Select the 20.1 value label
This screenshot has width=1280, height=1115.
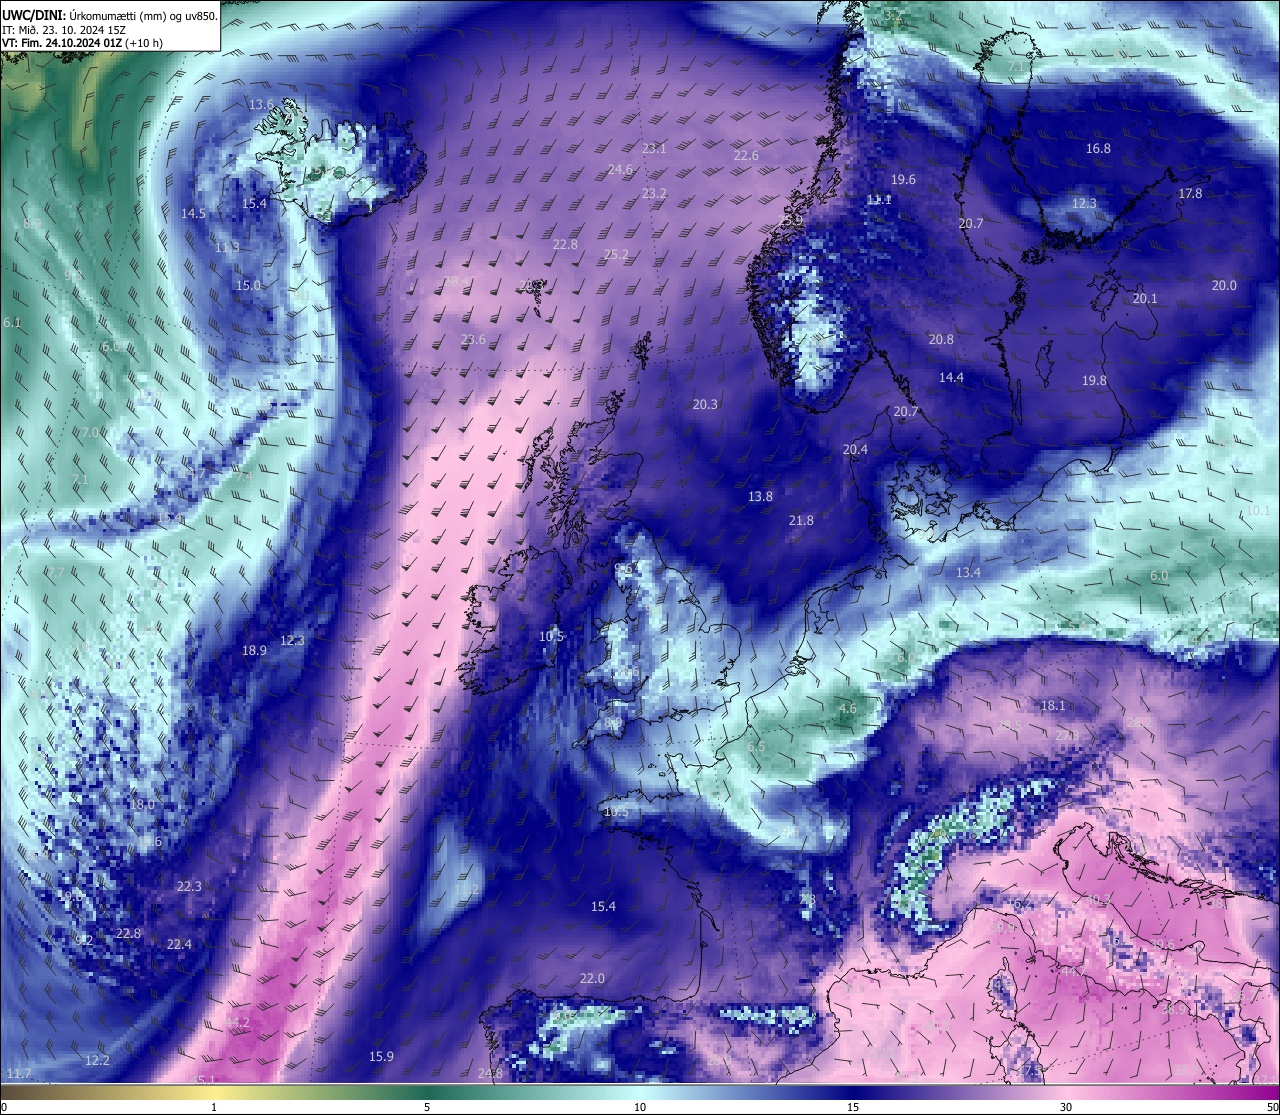coord(1145,298)
